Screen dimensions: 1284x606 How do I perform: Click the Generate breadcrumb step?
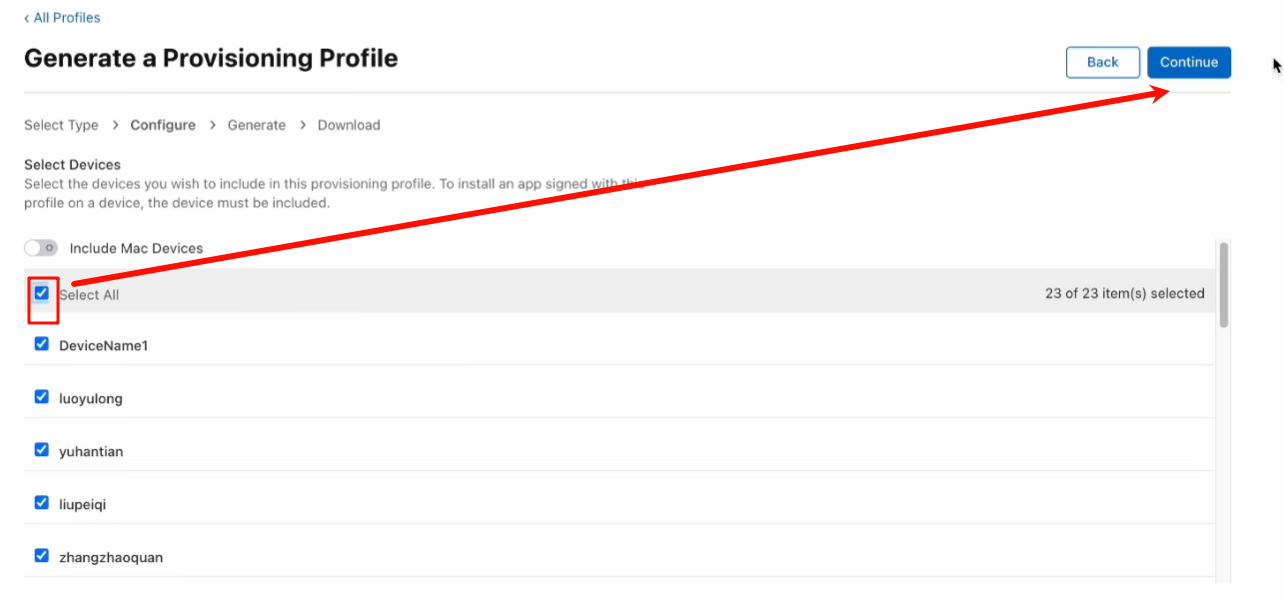tap(256, 125)
